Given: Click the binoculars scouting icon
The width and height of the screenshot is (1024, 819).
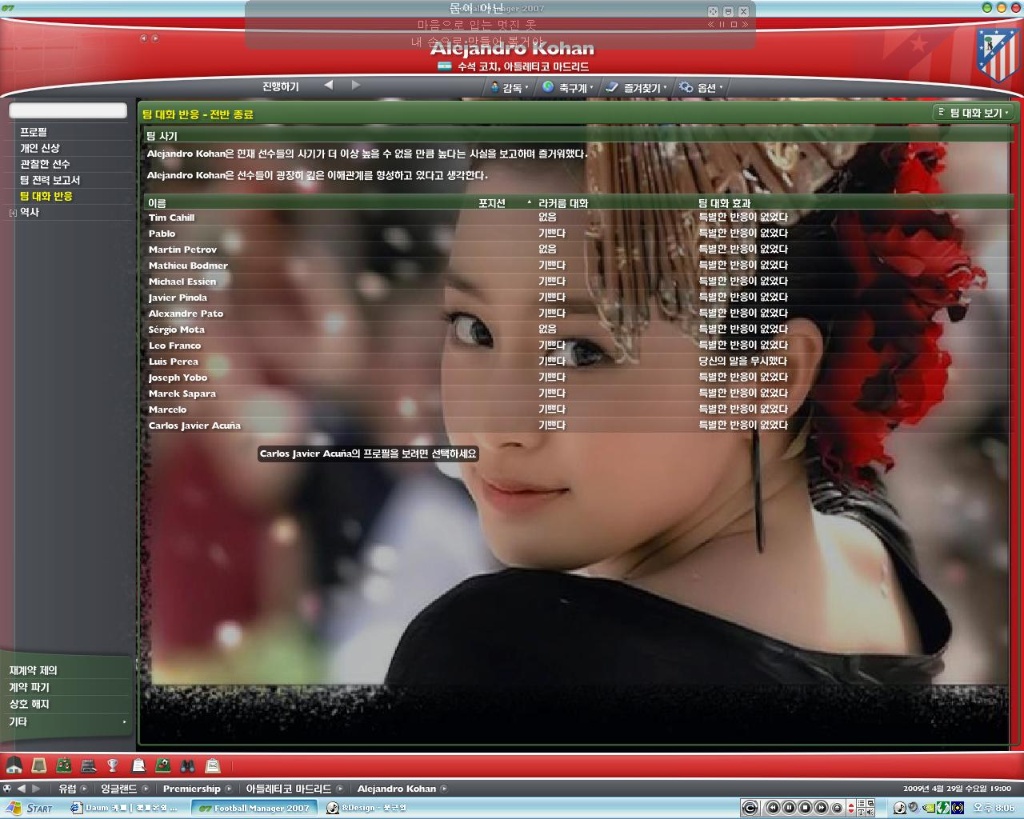Looking at the screenshot, I should point(187,765).
